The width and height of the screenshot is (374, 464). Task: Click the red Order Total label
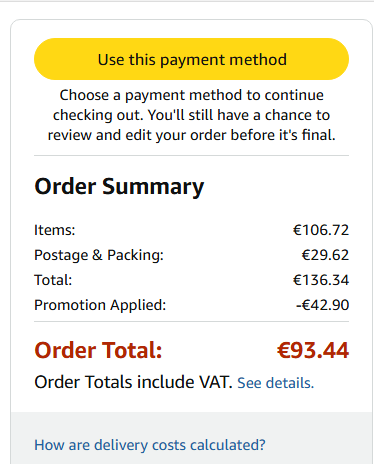pos(98,350)
